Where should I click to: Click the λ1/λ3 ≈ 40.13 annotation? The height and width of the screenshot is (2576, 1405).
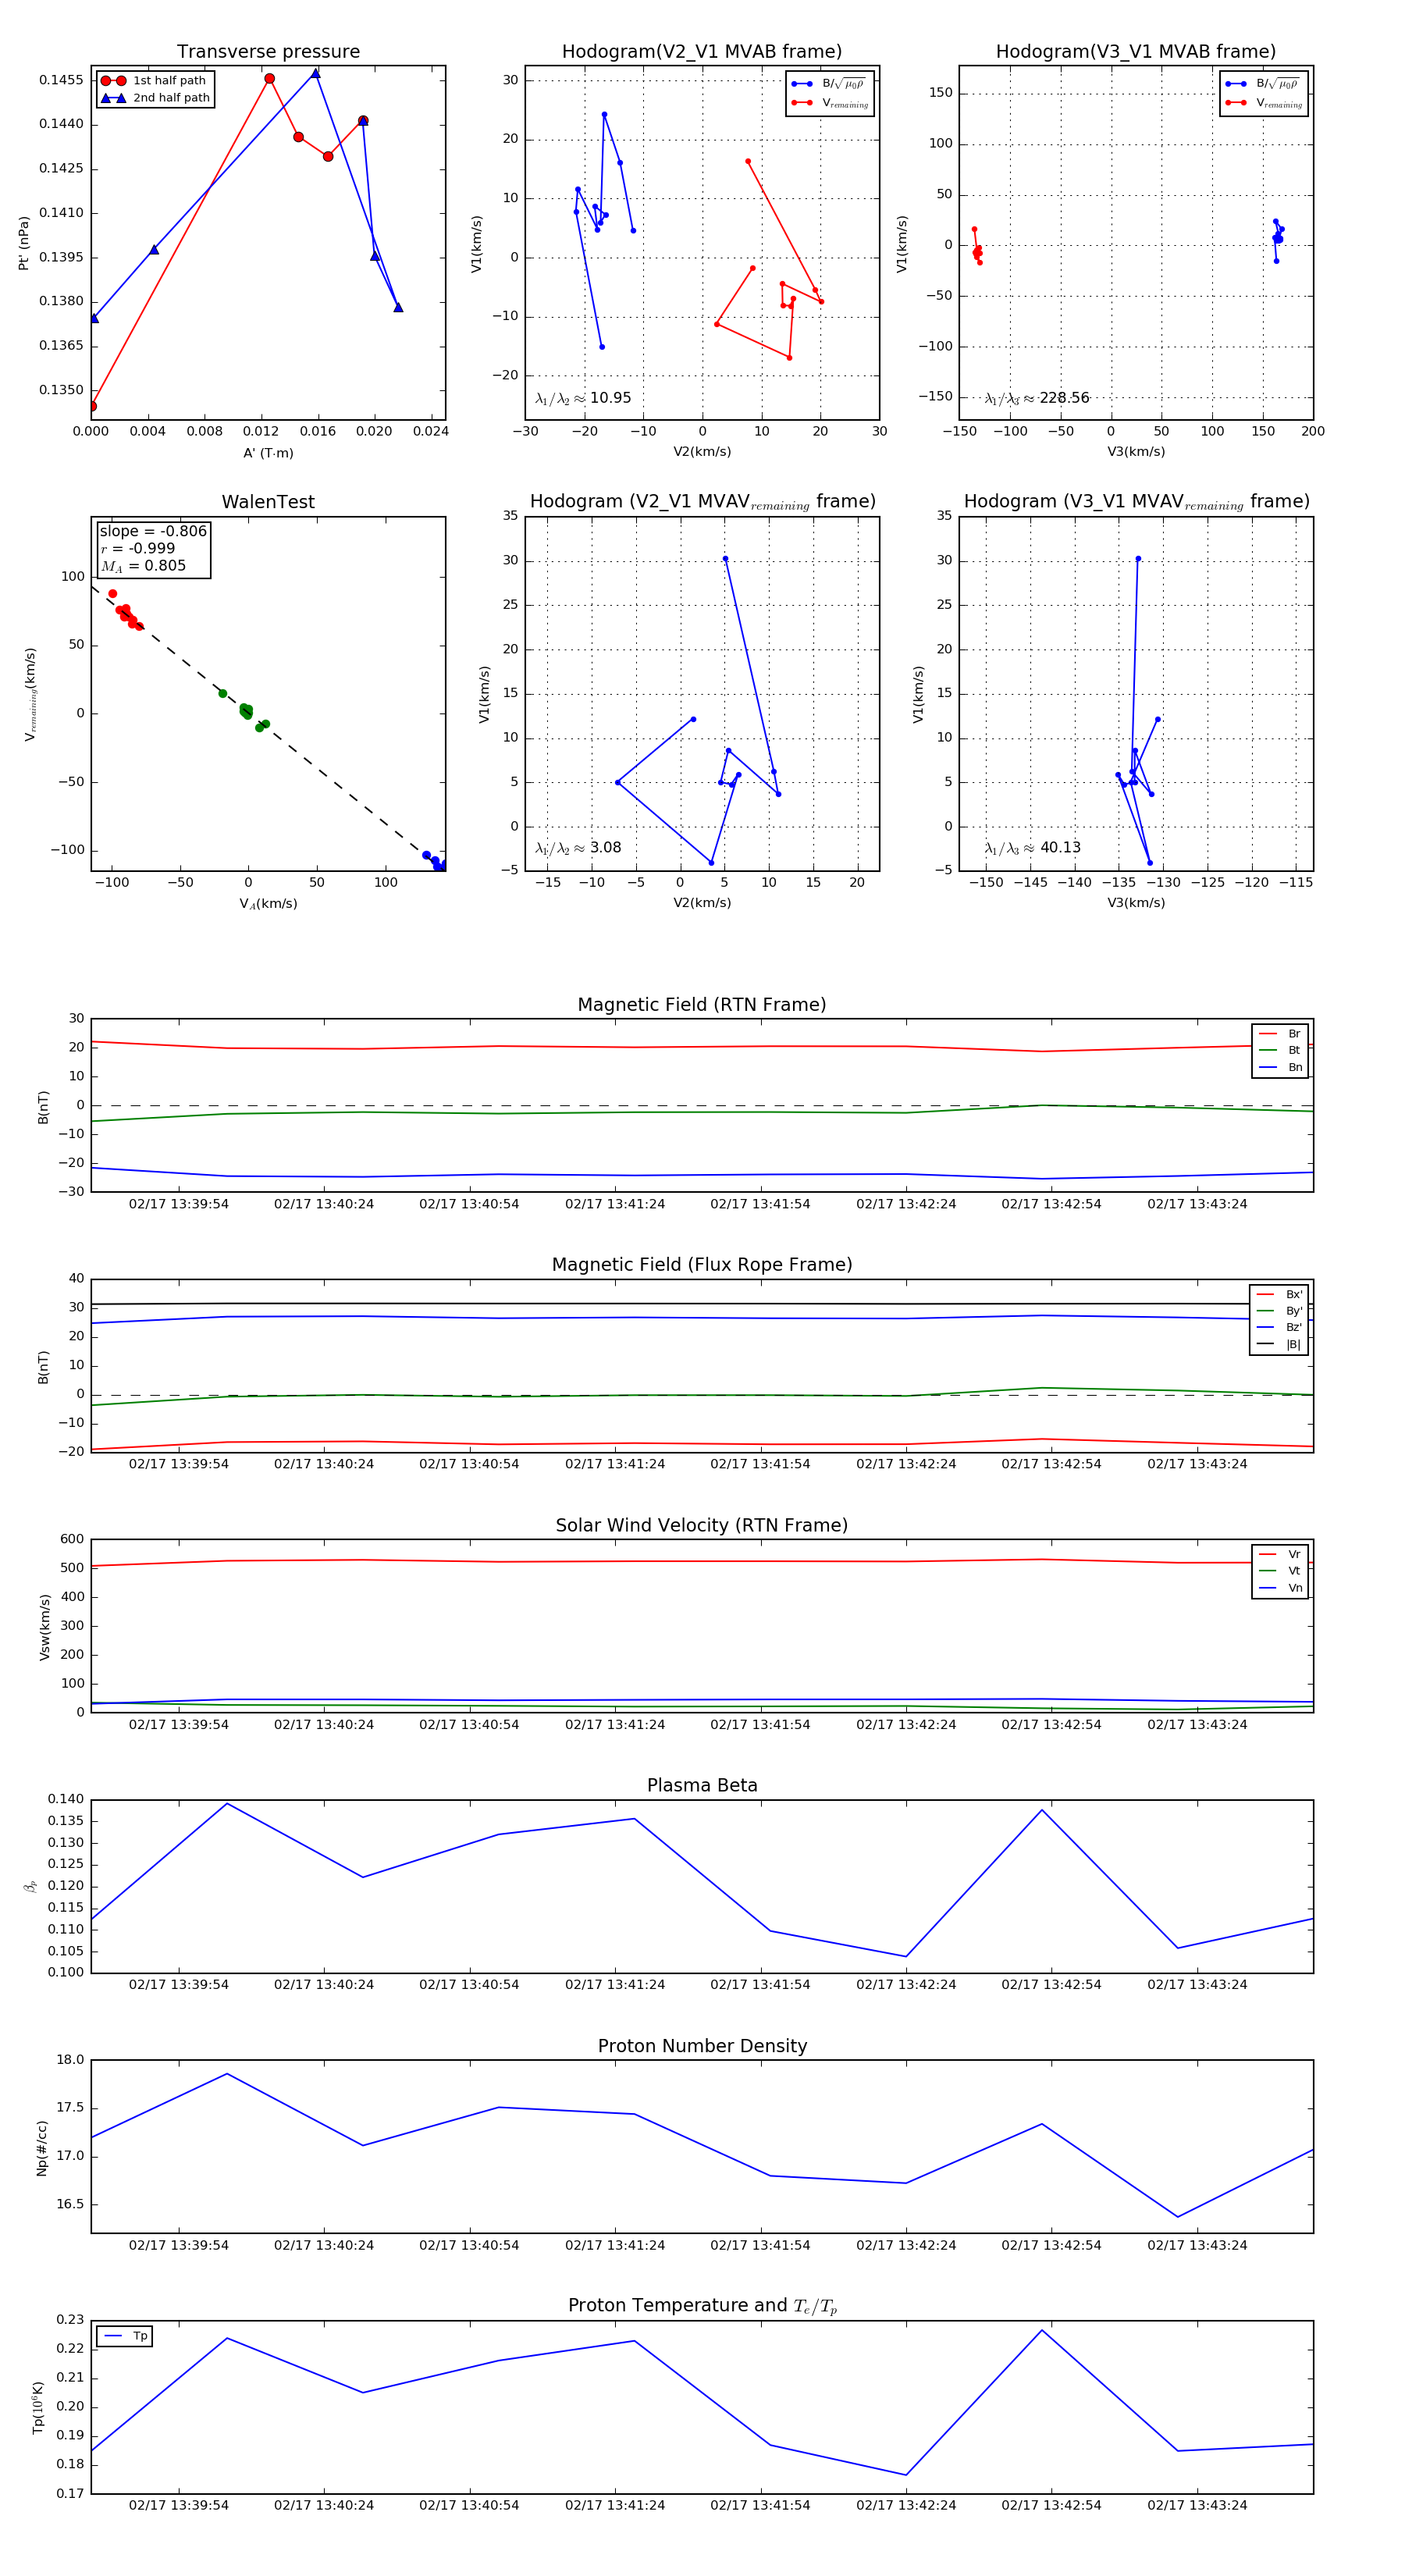point(1033,848)
